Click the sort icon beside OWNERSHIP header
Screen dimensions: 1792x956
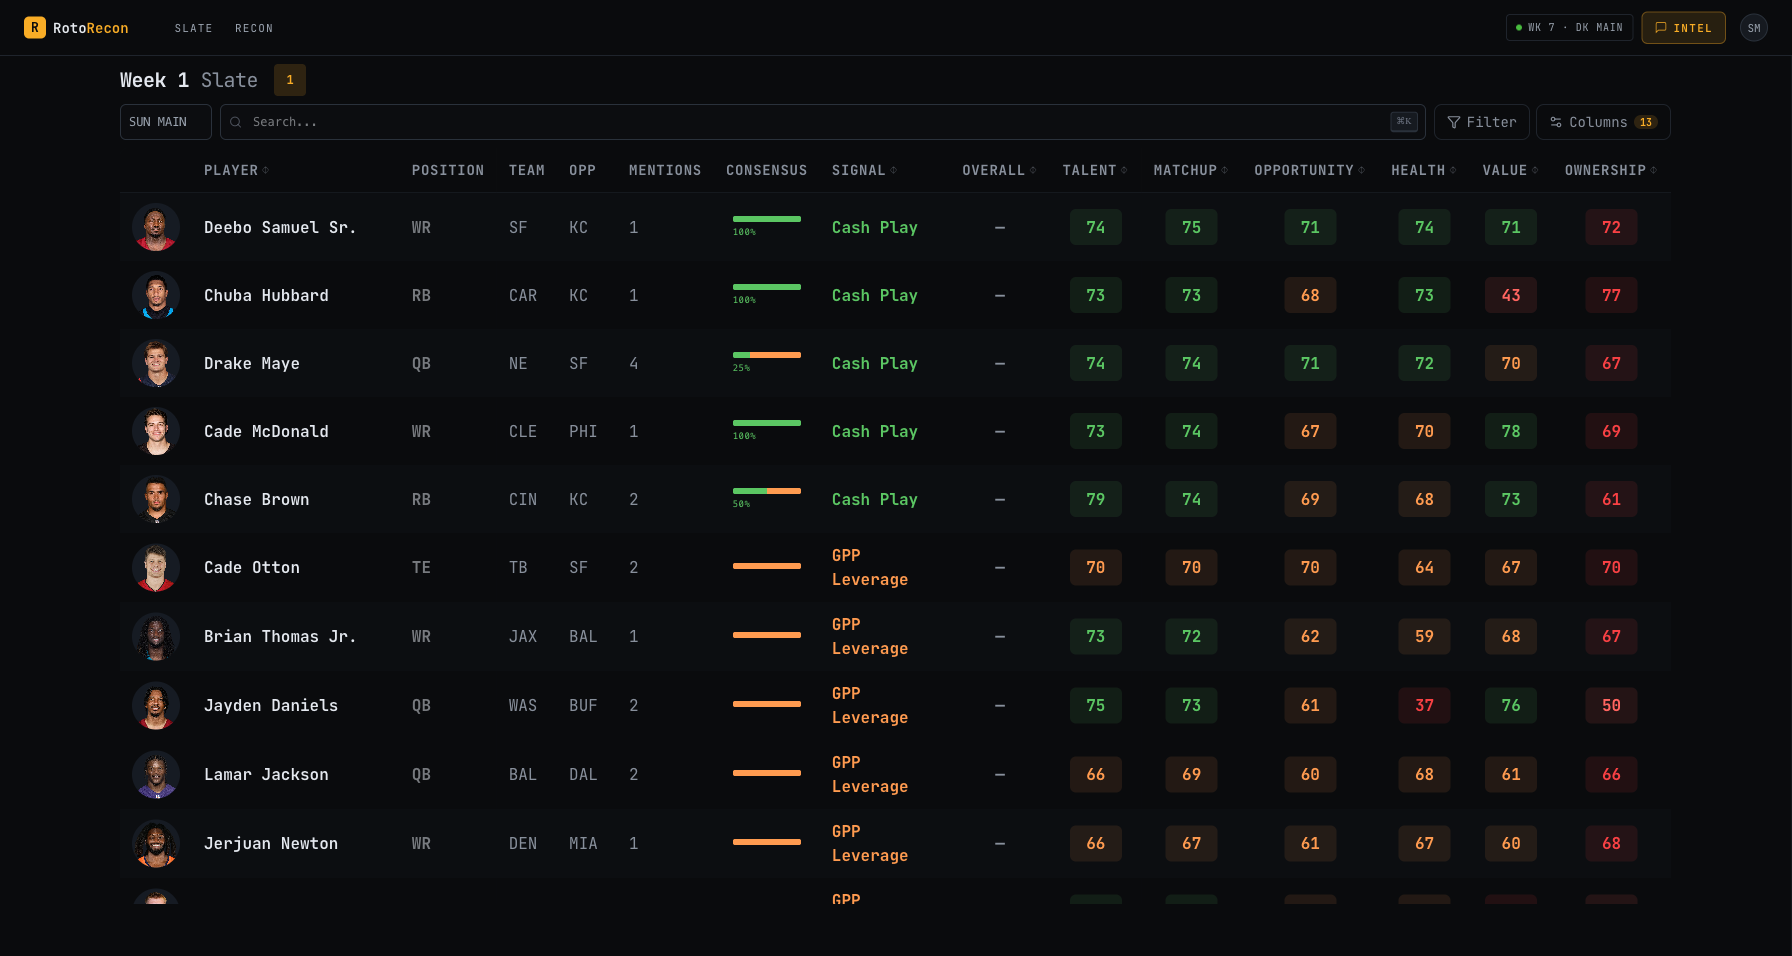(x=1654, y=170)
